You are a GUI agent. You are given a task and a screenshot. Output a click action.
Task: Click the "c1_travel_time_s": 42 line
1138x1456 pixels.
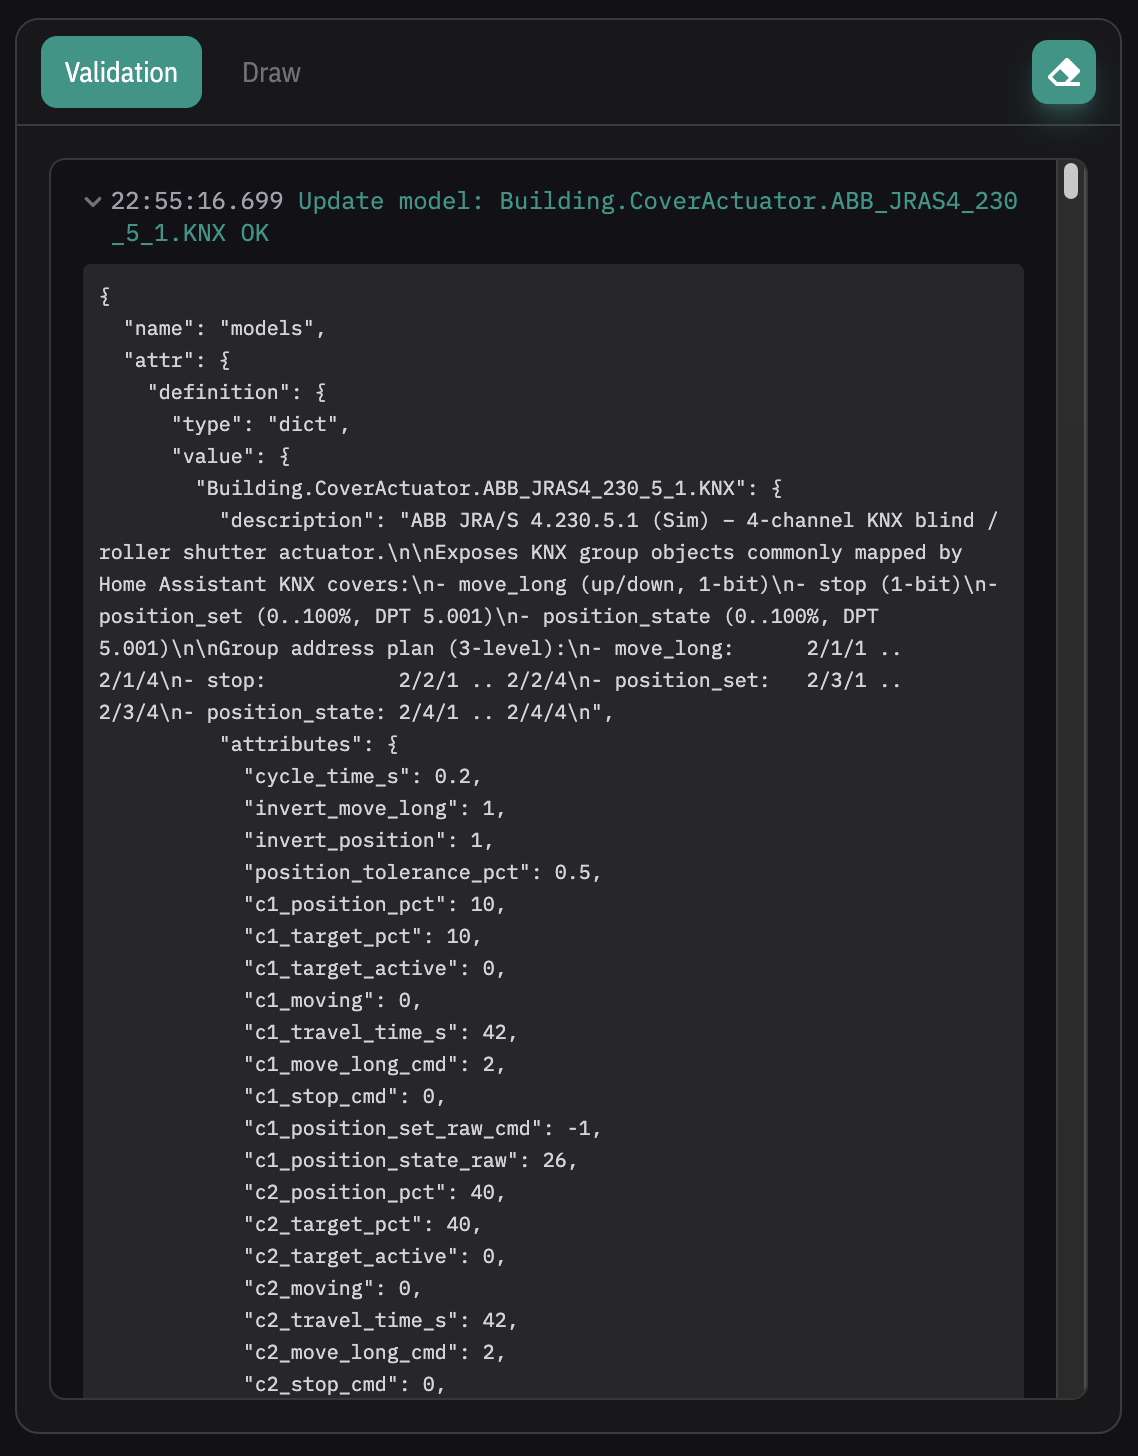[x=380, y=1032]
